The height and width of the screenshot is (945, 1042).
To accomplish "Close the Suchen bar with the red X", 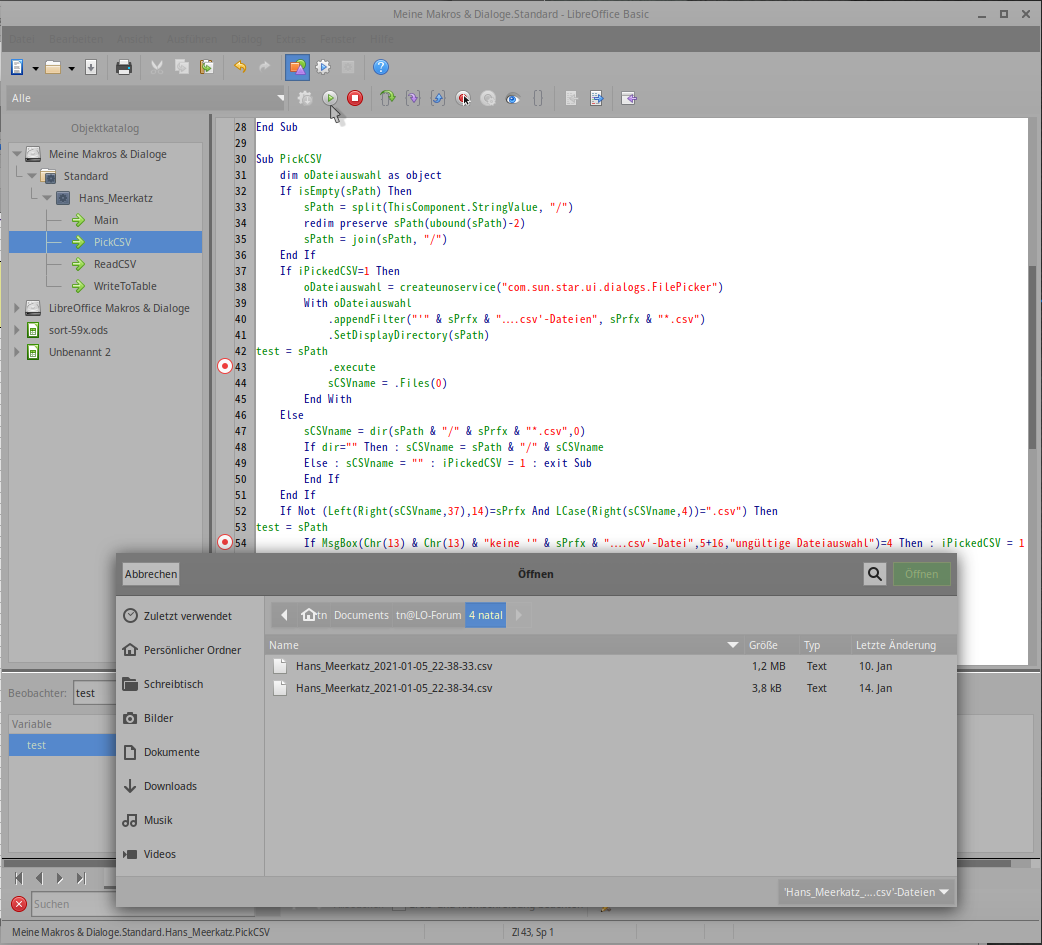I will pos(19,904).
